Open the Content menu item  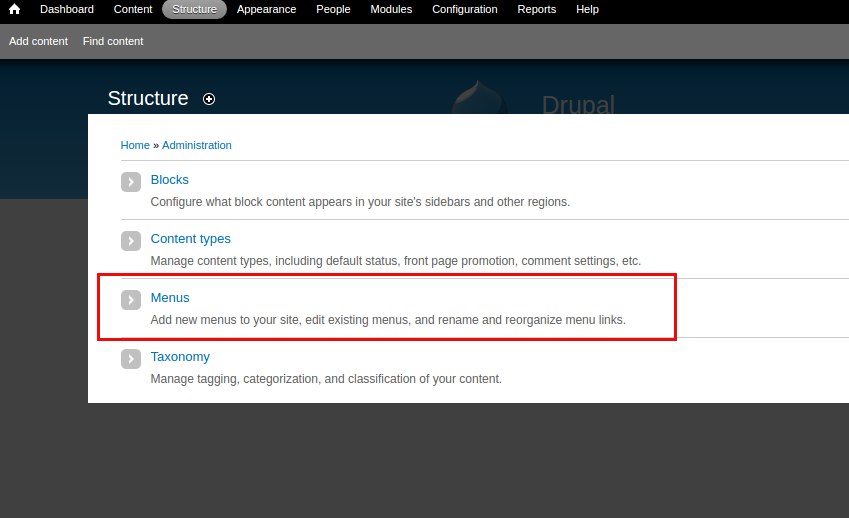pos(133,9)
